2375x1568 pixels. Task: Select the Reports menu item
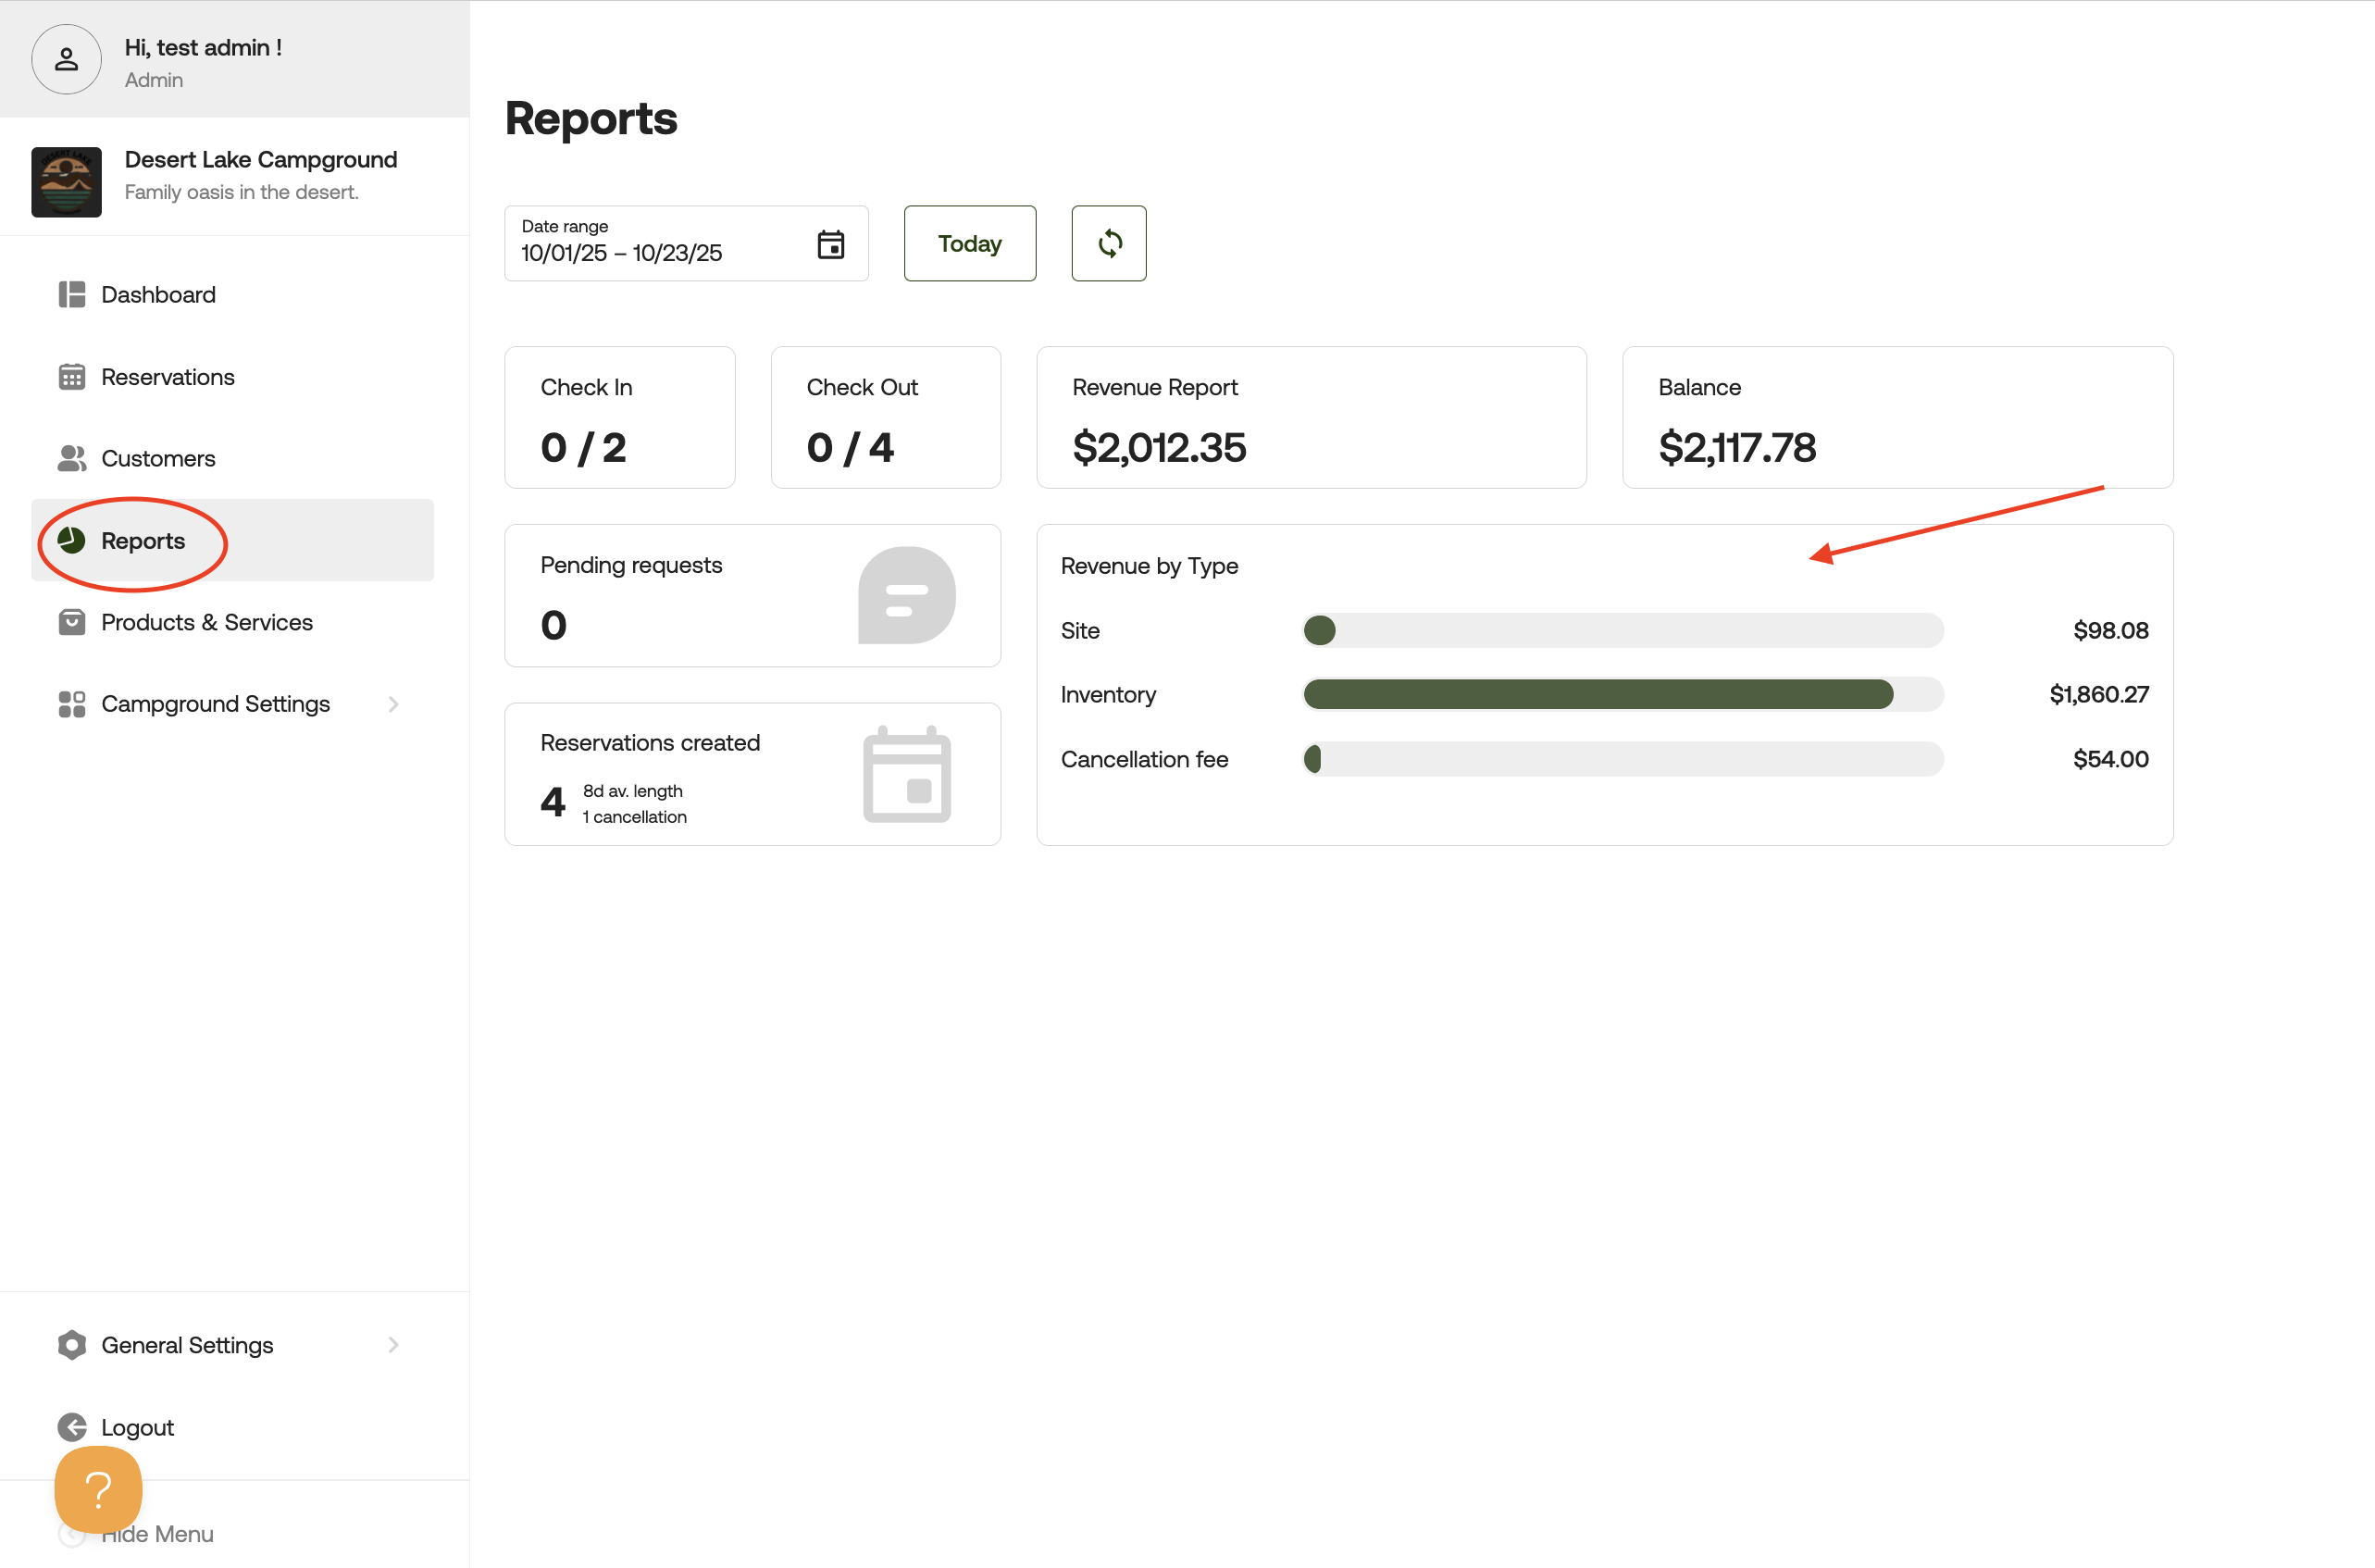click(143, 541)
